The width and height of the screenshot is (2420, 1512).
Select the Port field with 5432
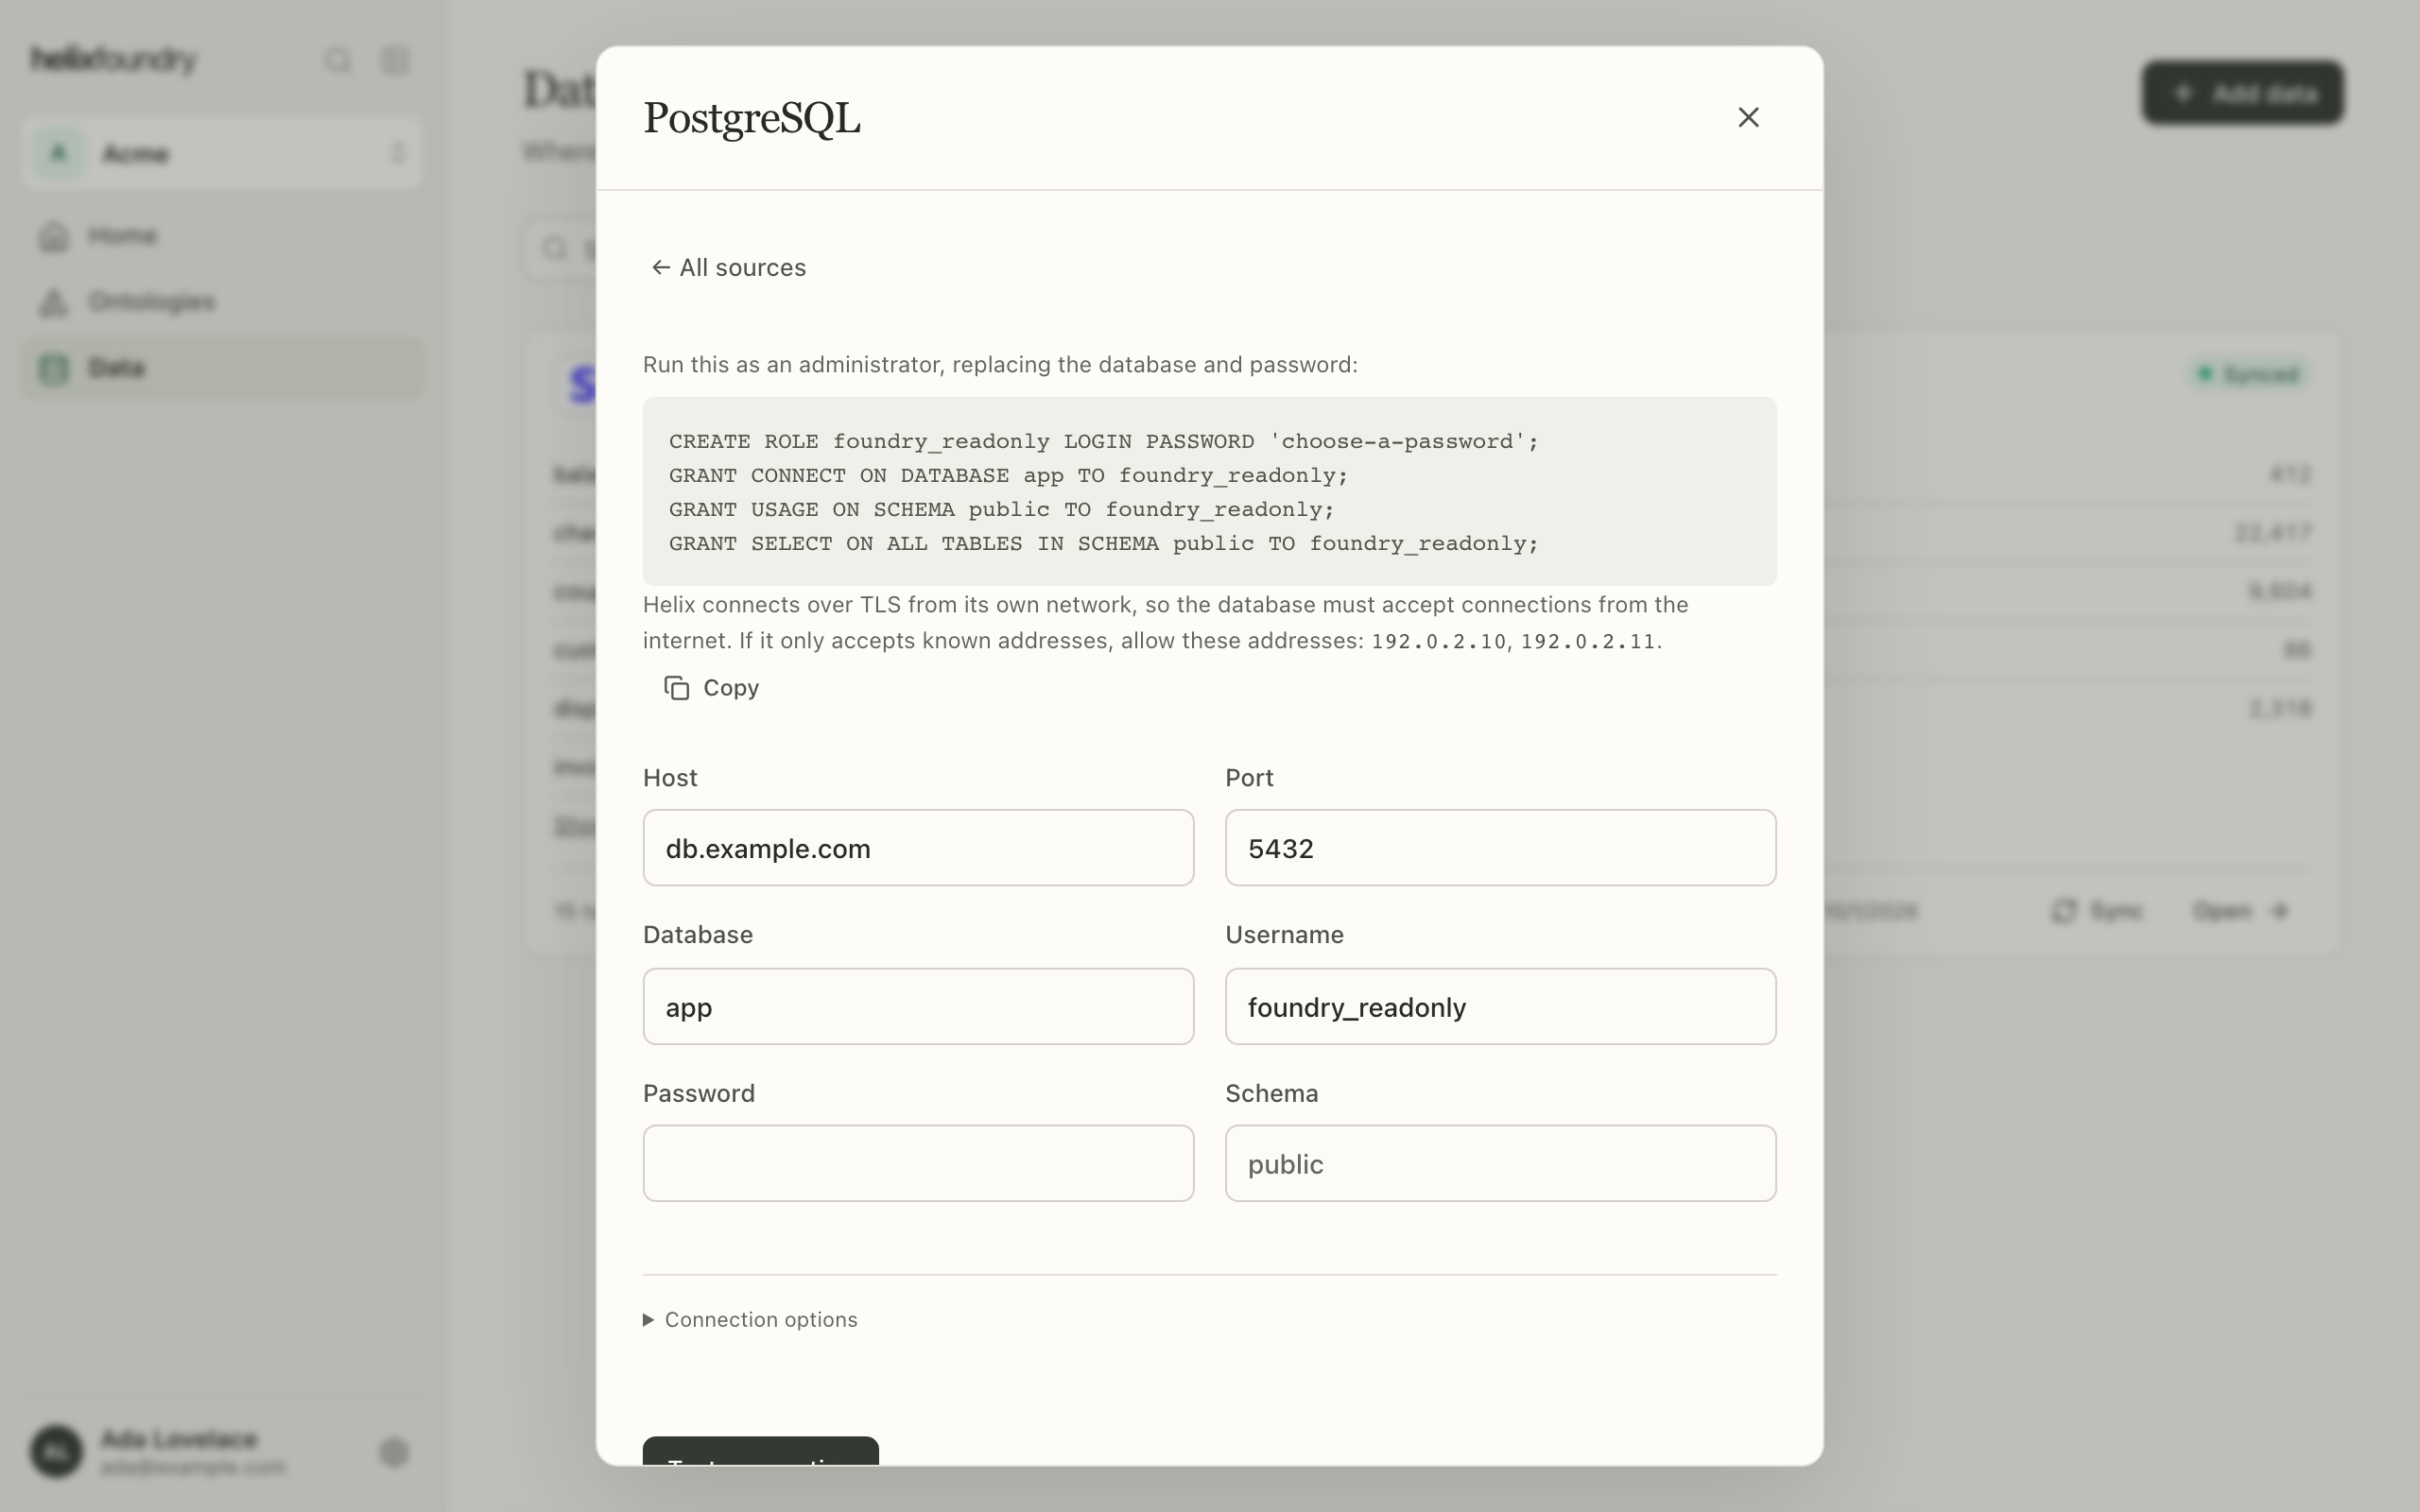pos(1500,848)
